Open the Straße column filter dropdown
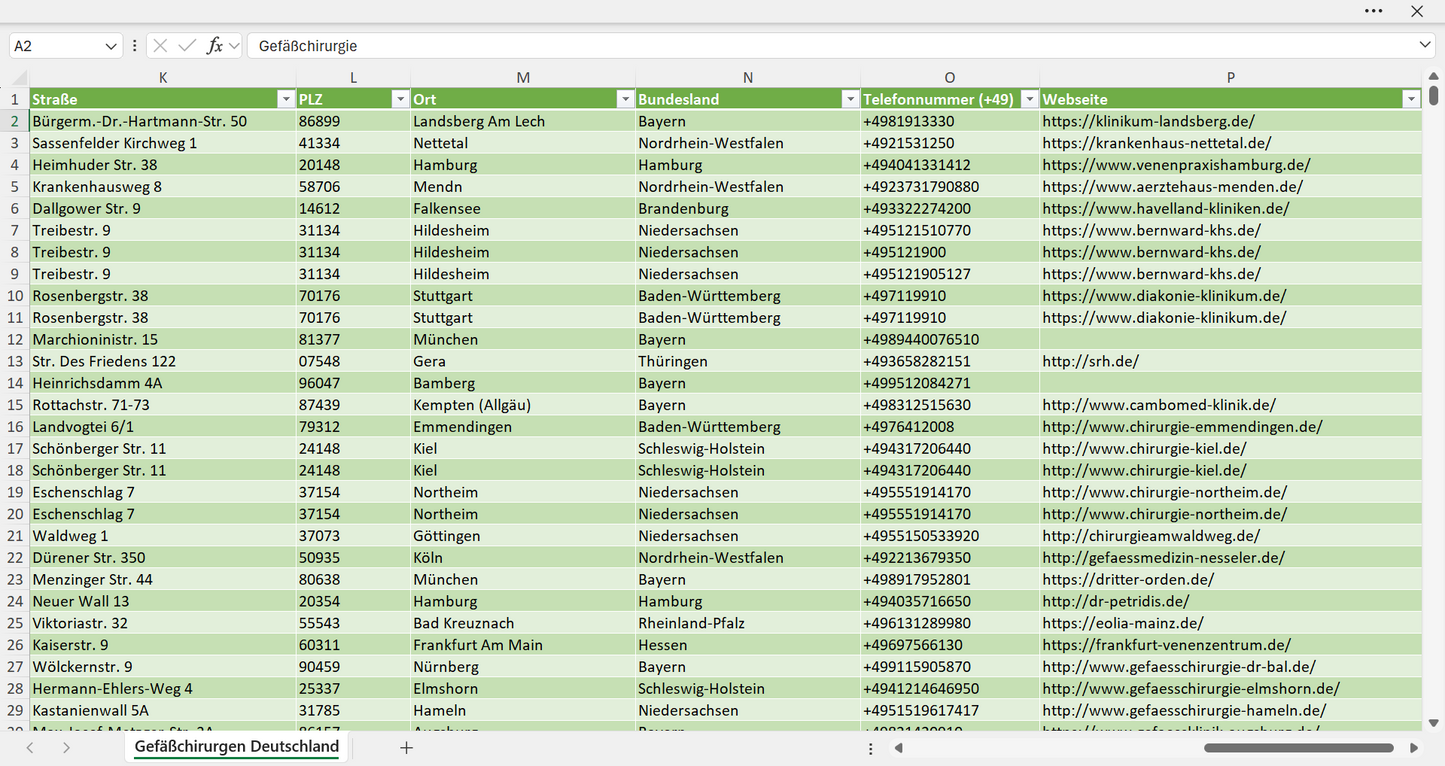 point(286,99)
